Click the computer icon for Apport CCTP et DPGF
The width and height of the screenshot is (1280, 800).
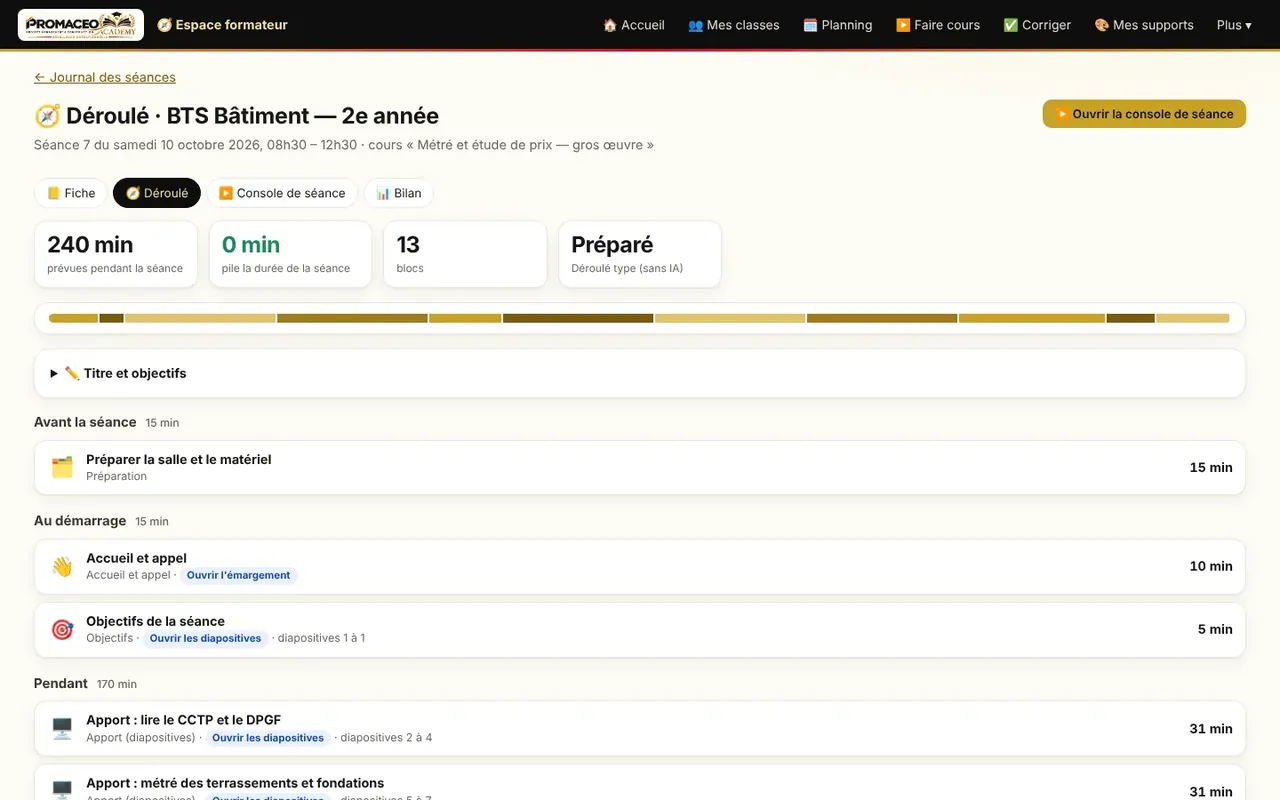coord(62,728)
